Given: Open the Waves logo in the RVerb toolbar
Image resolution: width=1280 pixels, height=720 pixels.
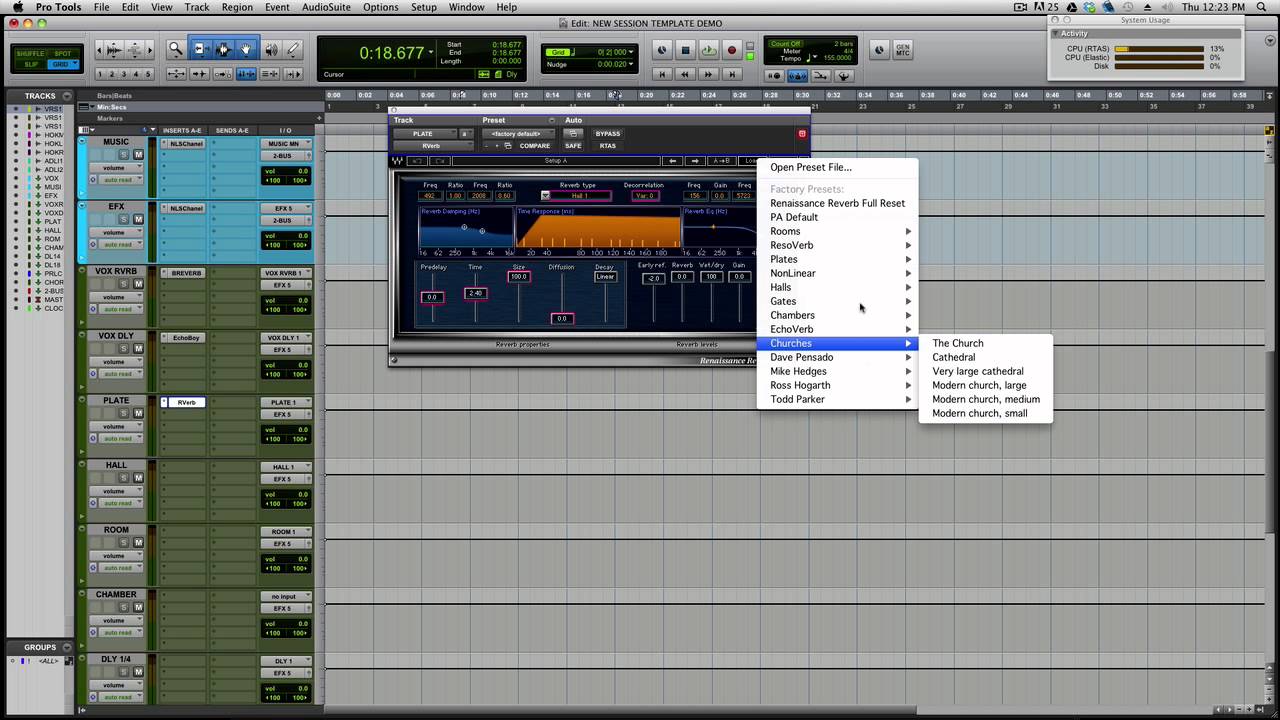Looking at the screenshot, I should [397, 161].
